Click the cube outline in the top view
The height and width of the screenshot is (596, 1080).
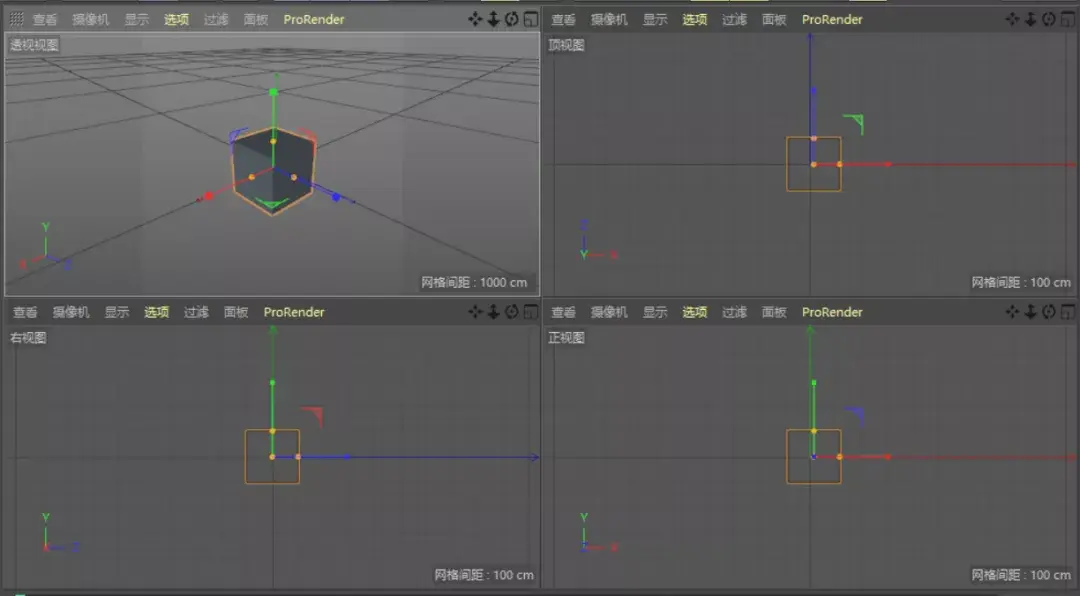click(813, 164)
